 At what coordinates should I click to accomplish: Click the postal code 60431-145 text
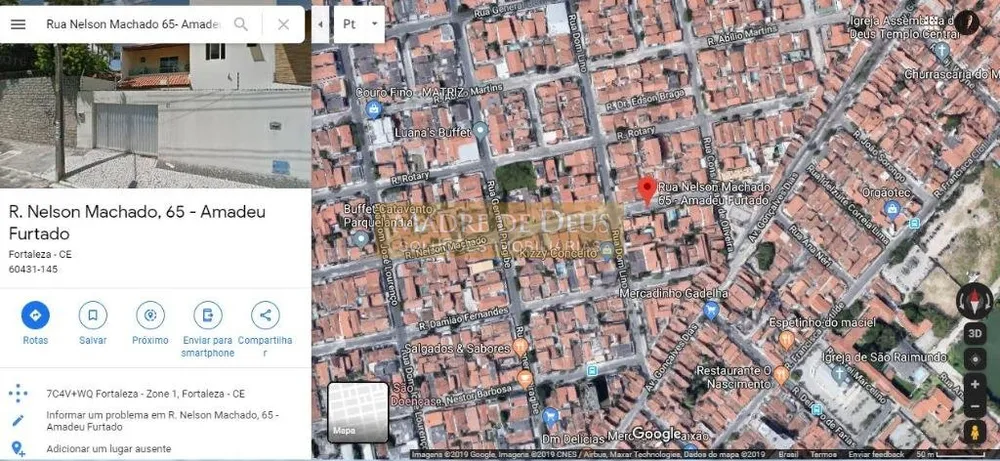coord(33,269)
